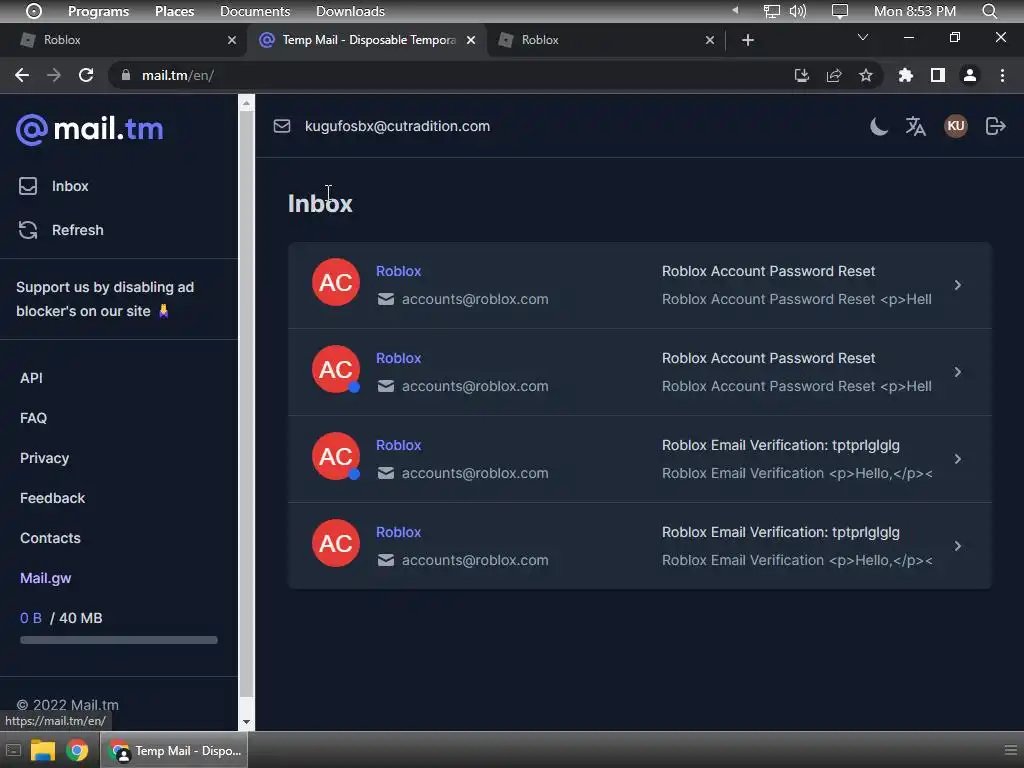Open the file manager from the taskbar

(42, 750)
